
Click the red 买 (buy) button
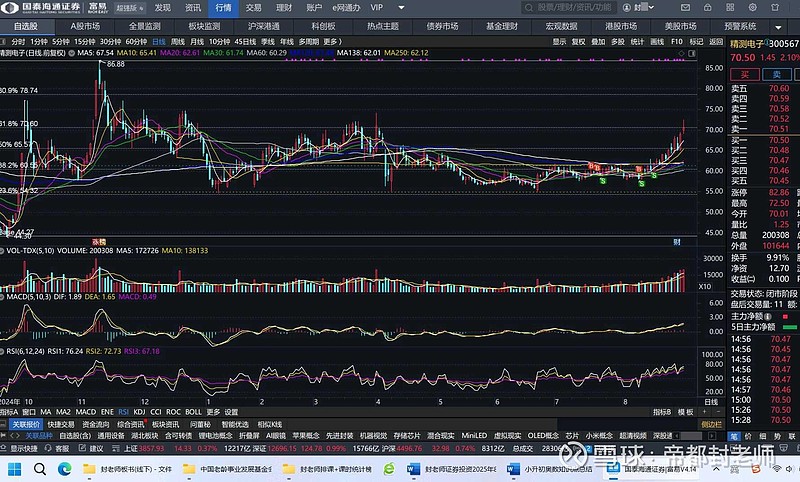(745, 74)
